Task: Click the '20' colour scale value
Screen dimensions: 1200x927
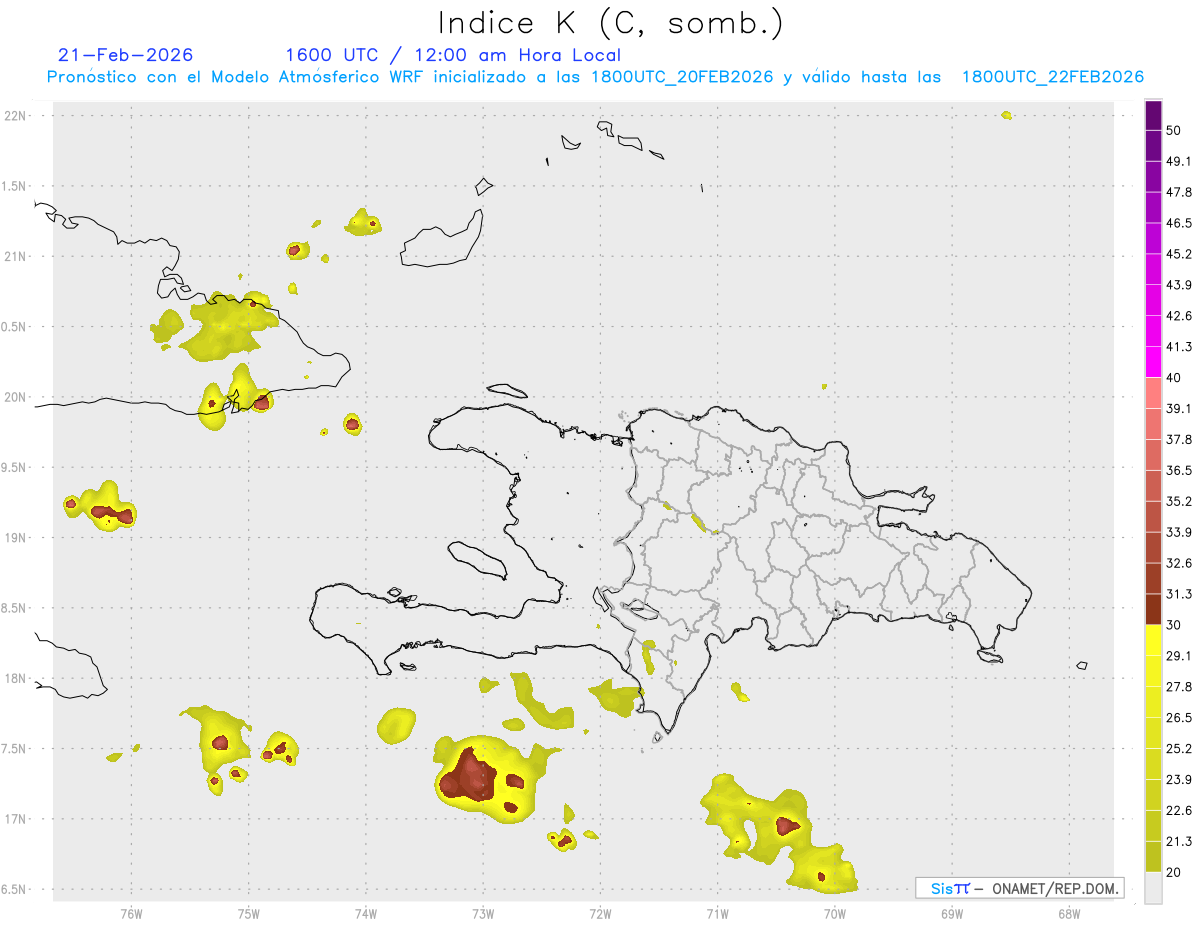Action: coord(1174,873)
